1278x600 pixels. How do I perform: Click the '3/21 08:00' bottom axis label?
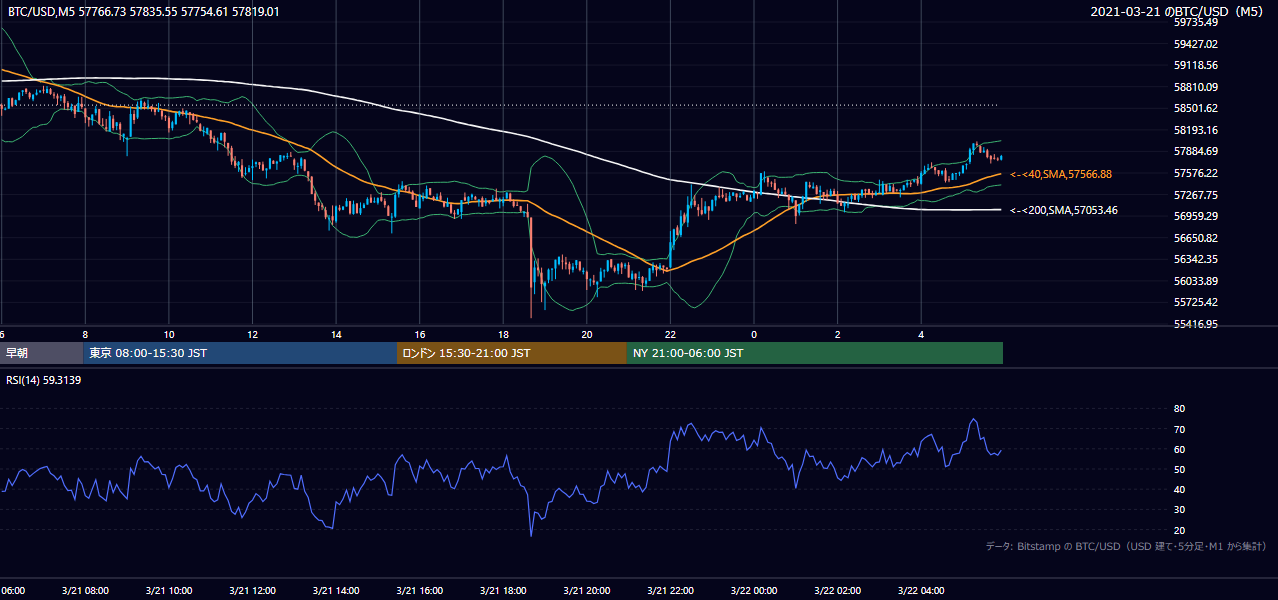click(85, 590)
